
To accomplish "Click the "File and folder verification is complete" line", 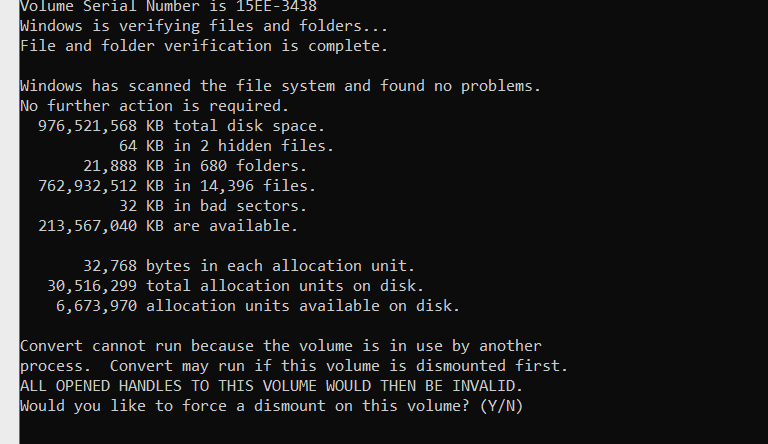I will point(204,46).
